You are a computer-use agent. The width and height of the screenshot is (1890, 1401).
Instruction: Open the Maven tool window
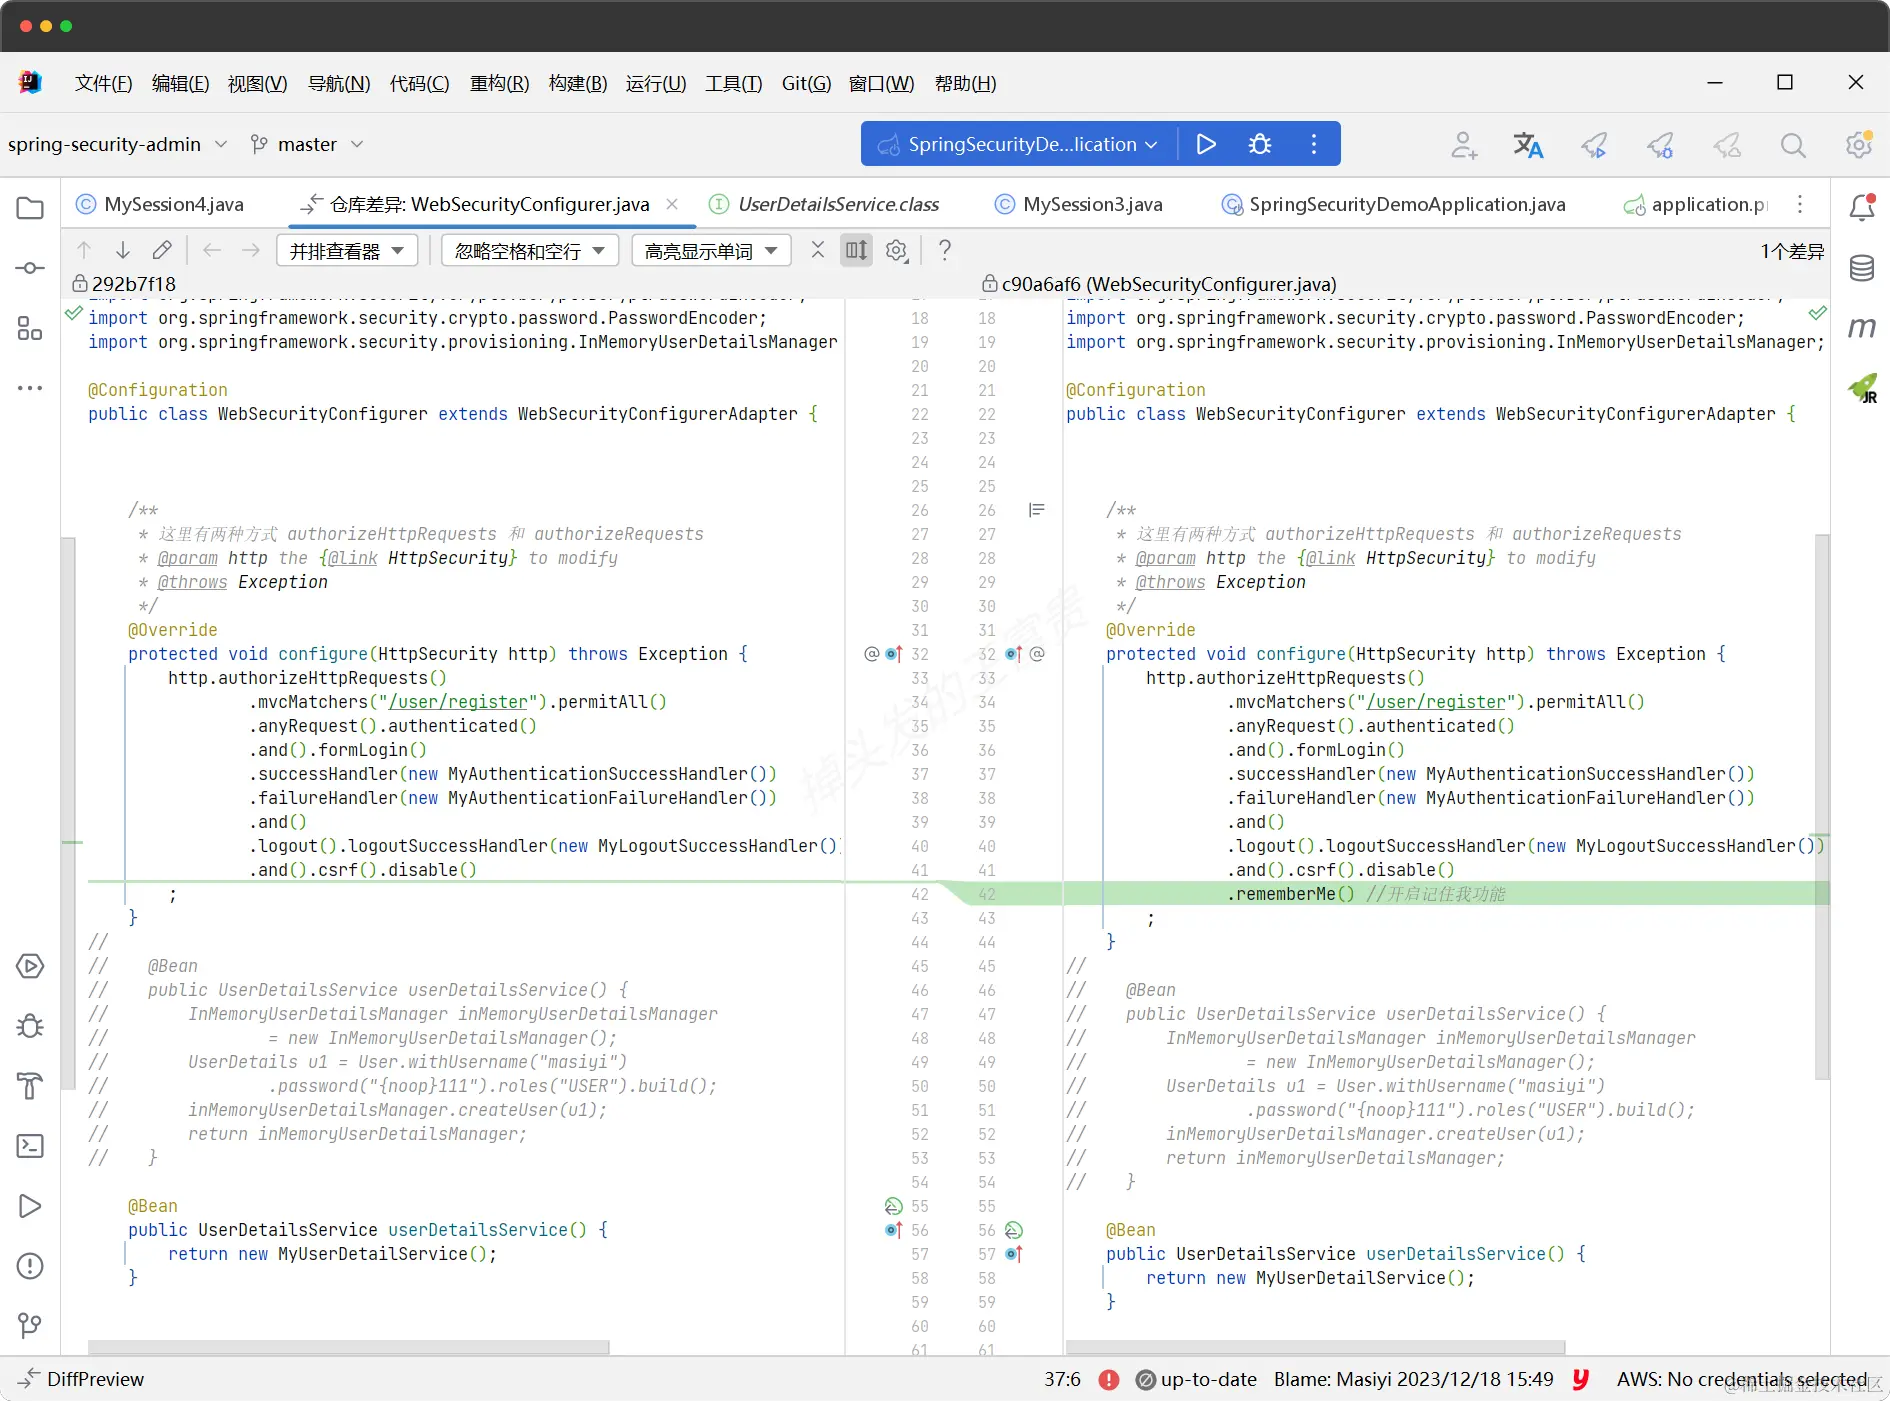[x=1862, y=328]
